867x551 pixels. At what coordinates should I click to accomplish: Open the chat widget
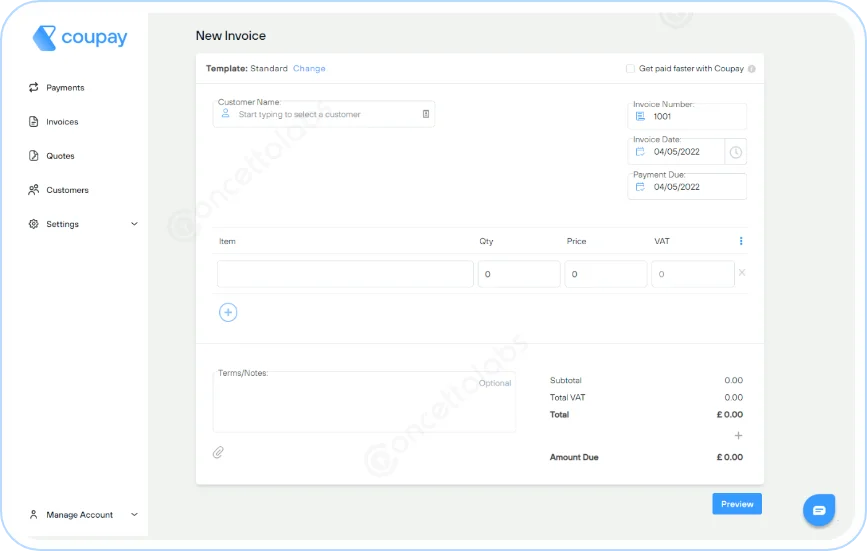click(819, 510)
